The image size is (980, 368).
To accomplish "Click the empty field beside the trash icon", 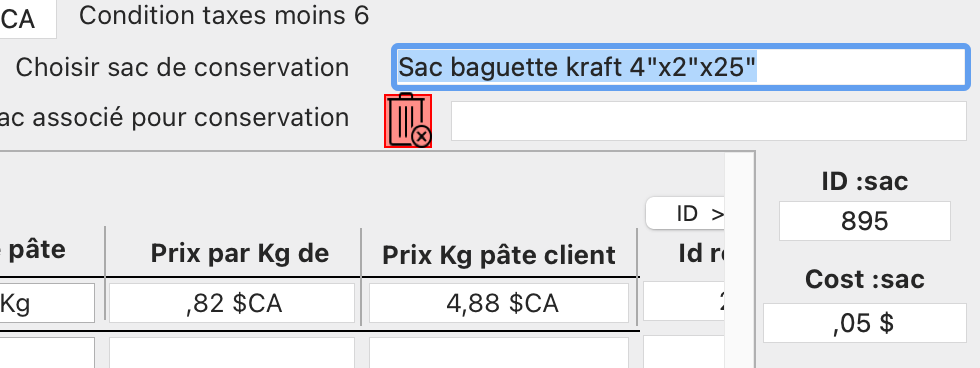I will [x=709, y=121].
